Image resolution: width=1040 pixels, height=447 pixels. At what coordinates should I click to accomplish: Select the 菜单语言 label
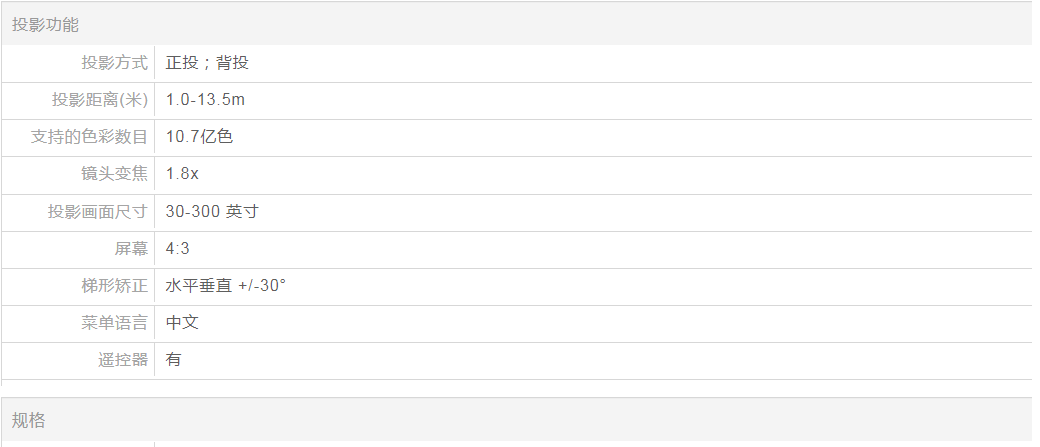114,323
